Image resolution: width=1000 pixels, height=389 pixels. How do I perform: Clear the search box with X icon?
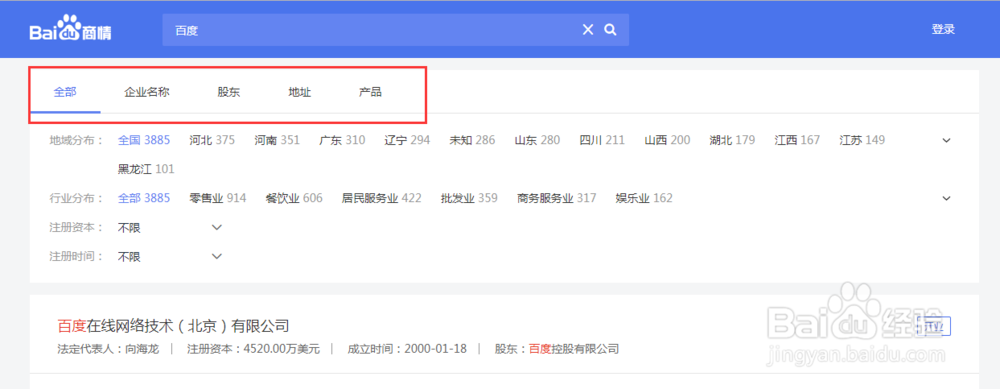(x=588, y=30)
